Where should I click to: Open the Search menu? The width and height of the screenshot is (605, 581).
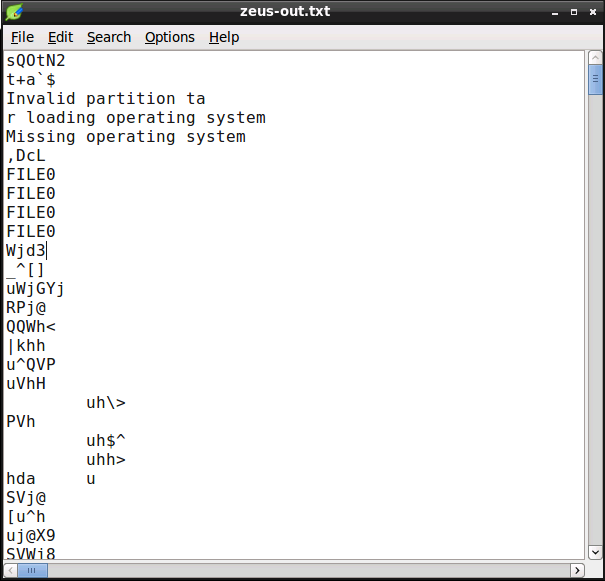point(109,37)
